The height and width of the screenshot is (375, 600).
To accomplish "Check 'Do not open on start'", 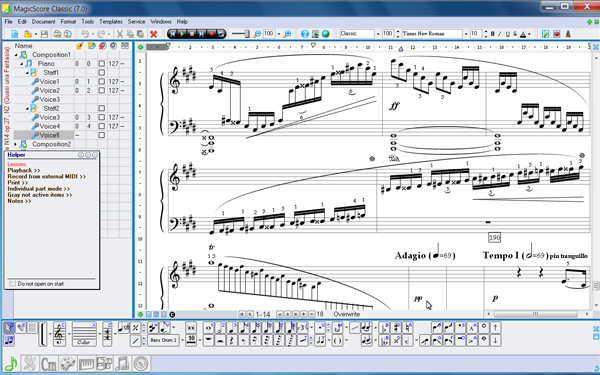I will 12,284.
